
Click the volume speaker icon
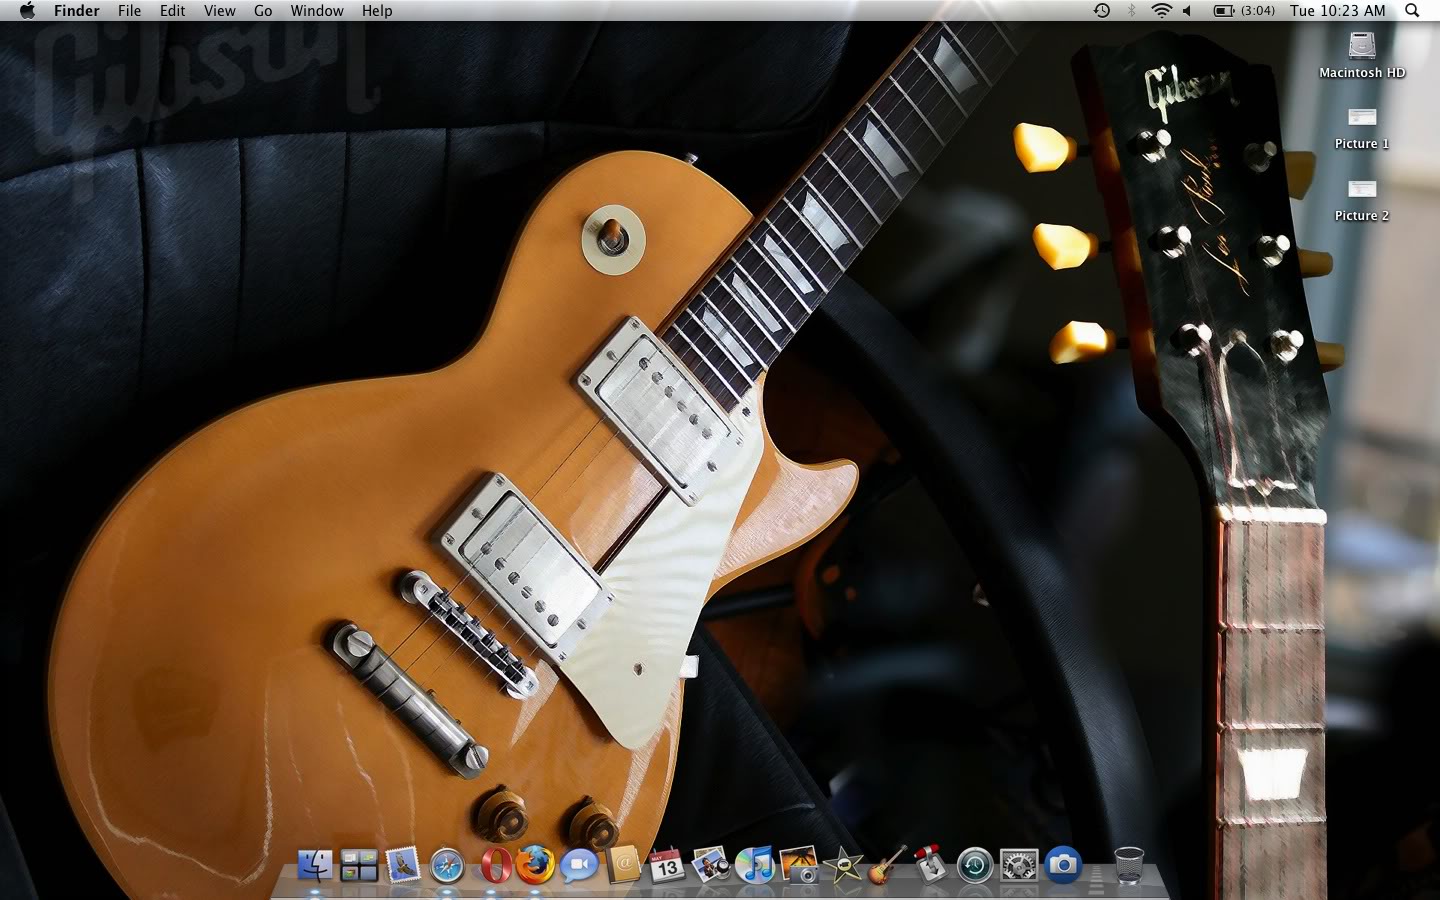pos(1187,10)
